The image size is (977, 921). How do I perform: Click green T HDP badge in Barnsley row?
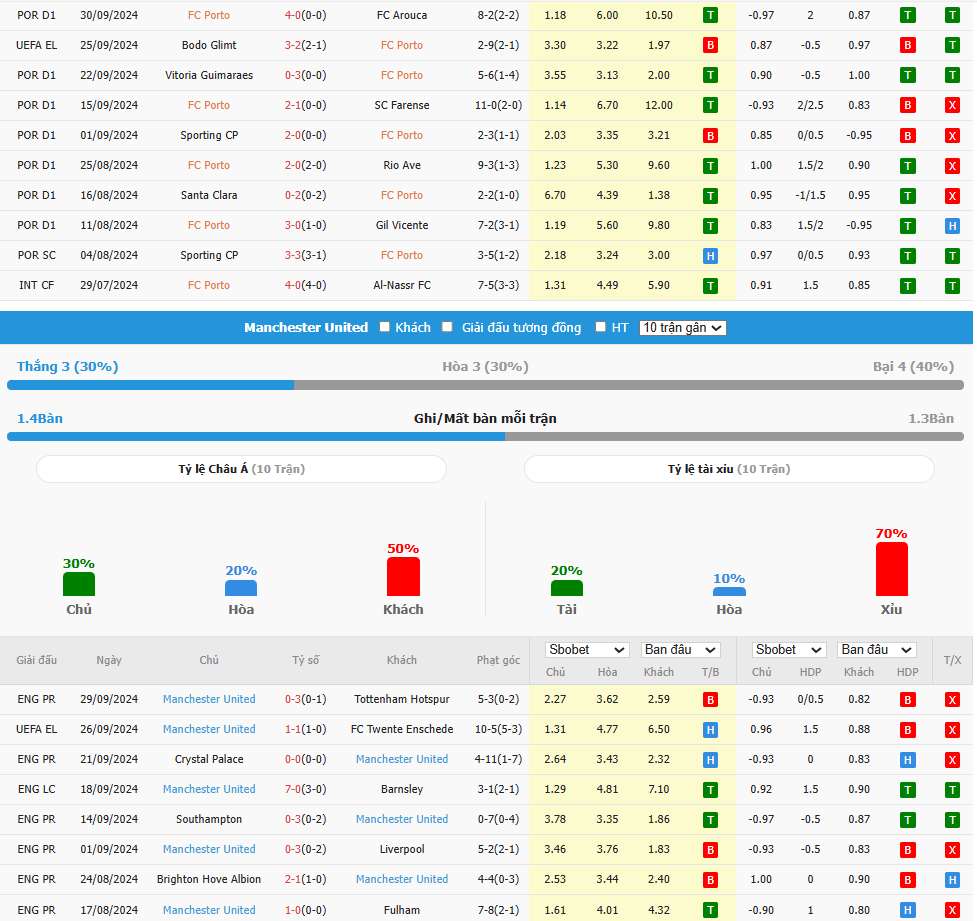pos(908,790)
